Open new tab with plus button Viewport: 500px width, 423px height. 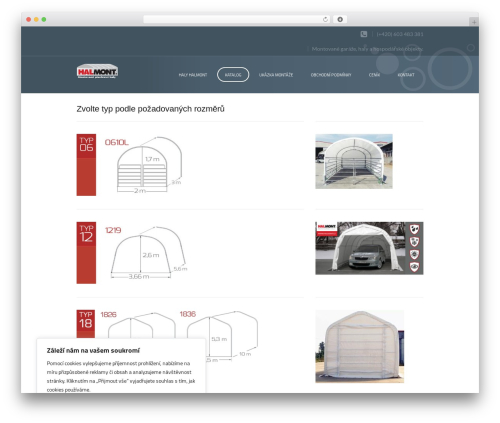pyautogui.click(x=474, y=22)
